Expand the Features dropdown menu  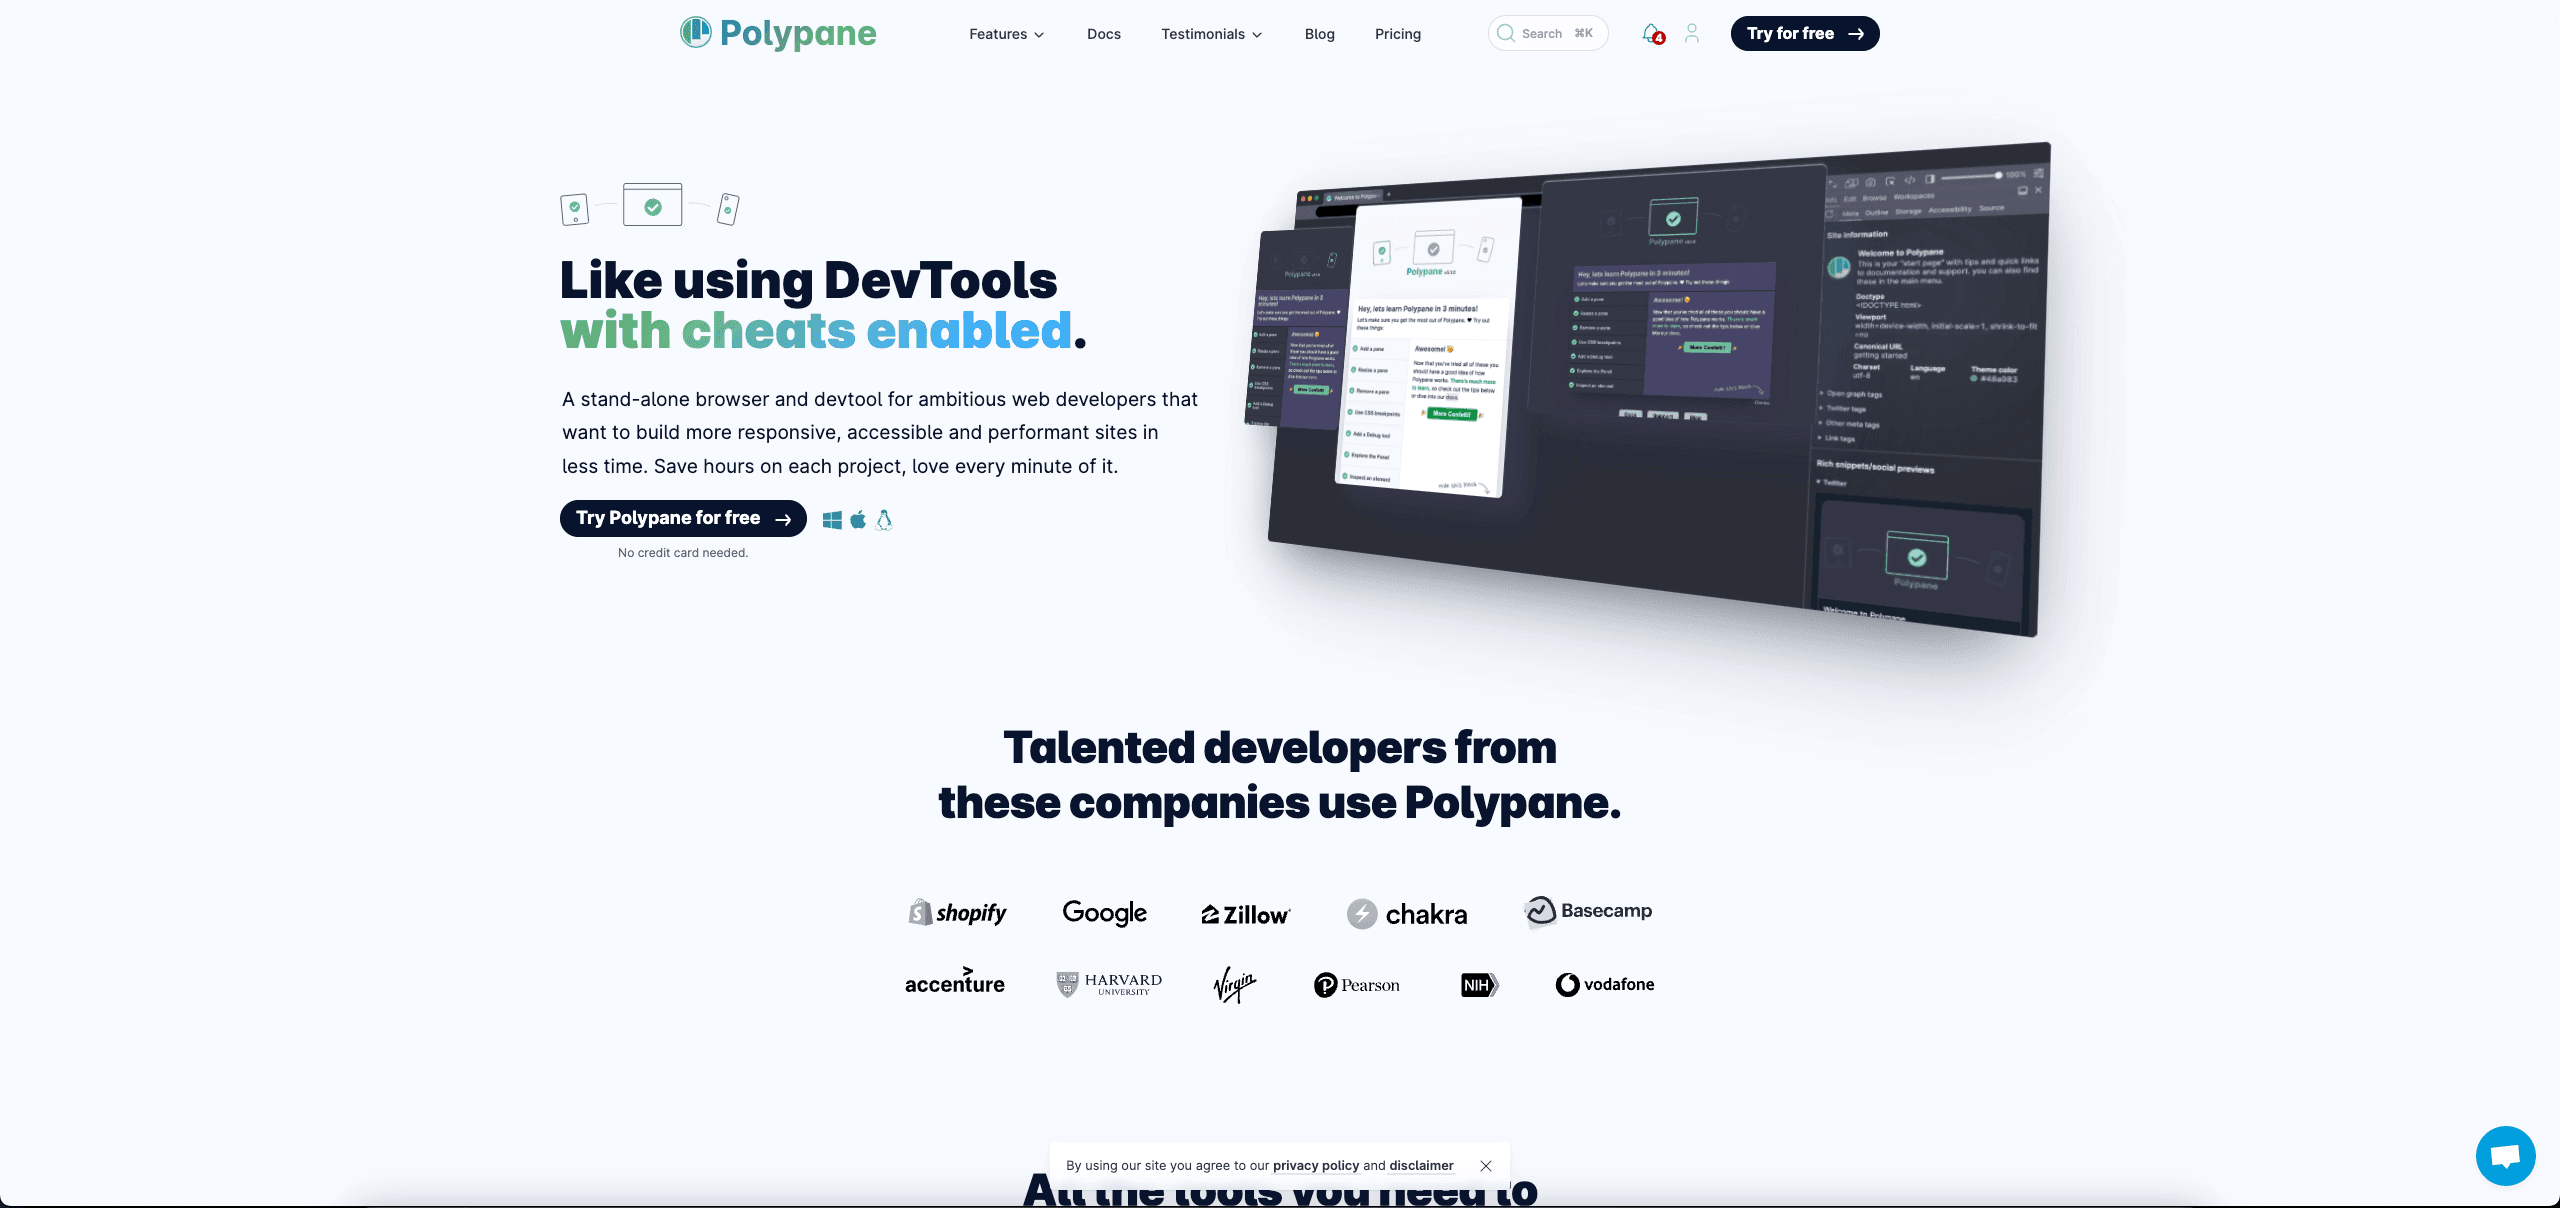[x=1006, y=34]
